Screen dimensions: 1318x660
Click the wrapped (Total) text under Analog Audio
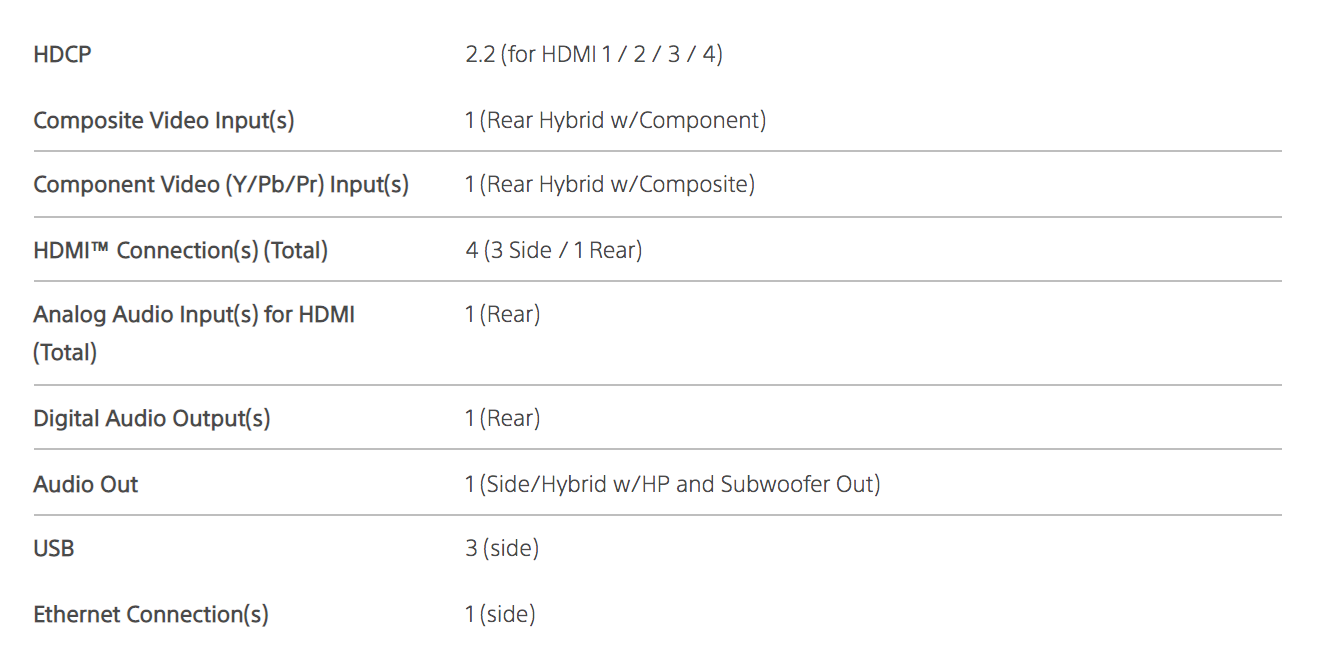click(x=65, y=352)
